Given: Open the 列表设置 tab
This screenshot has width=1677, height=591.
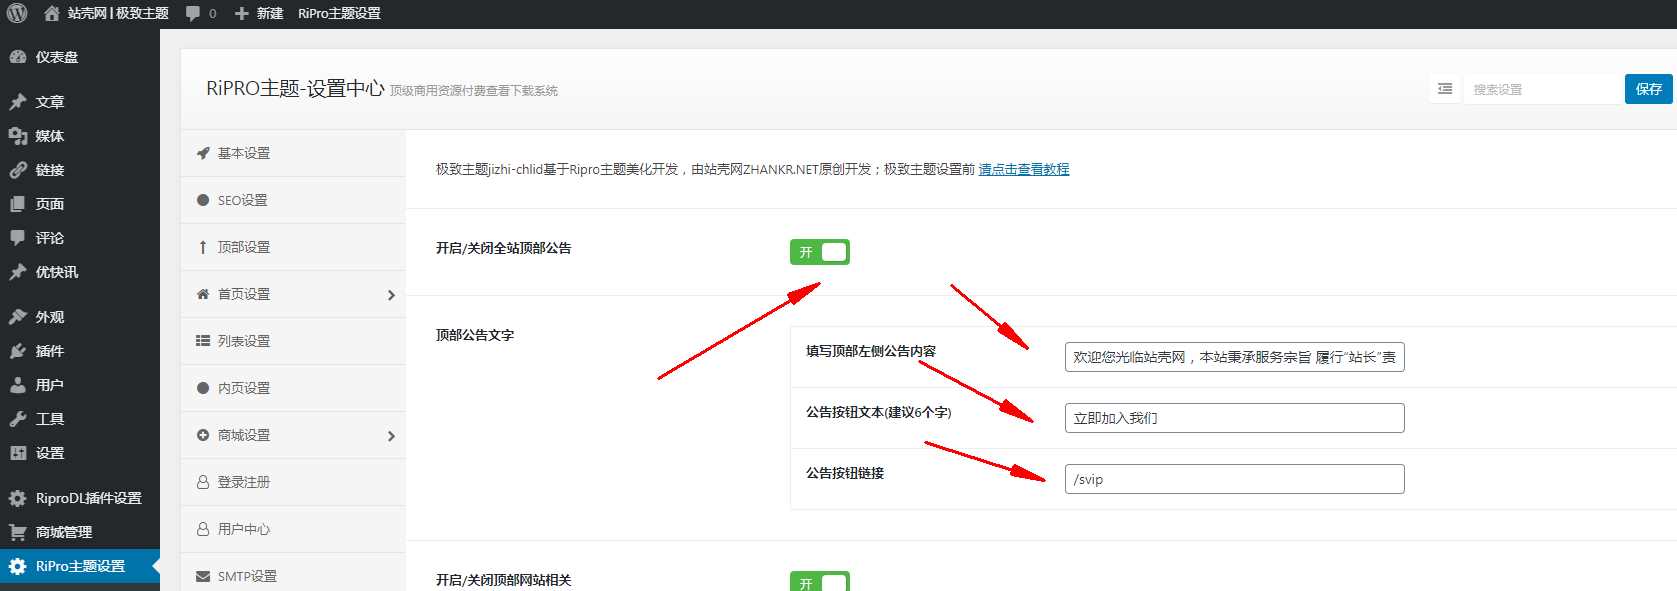Looking at the screenshot, I should pos(293,341).
